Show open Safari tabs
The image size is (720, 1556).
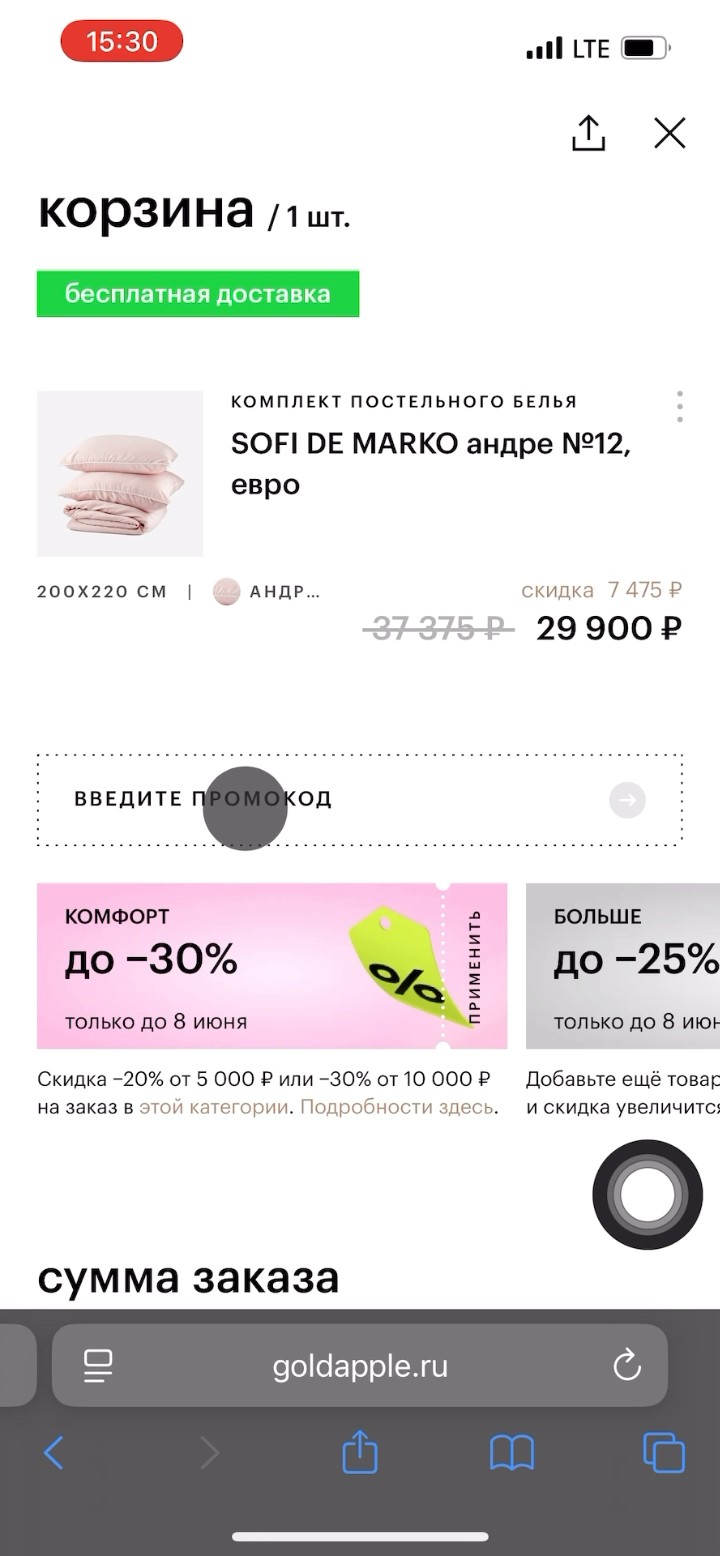tap(664, 1452)
